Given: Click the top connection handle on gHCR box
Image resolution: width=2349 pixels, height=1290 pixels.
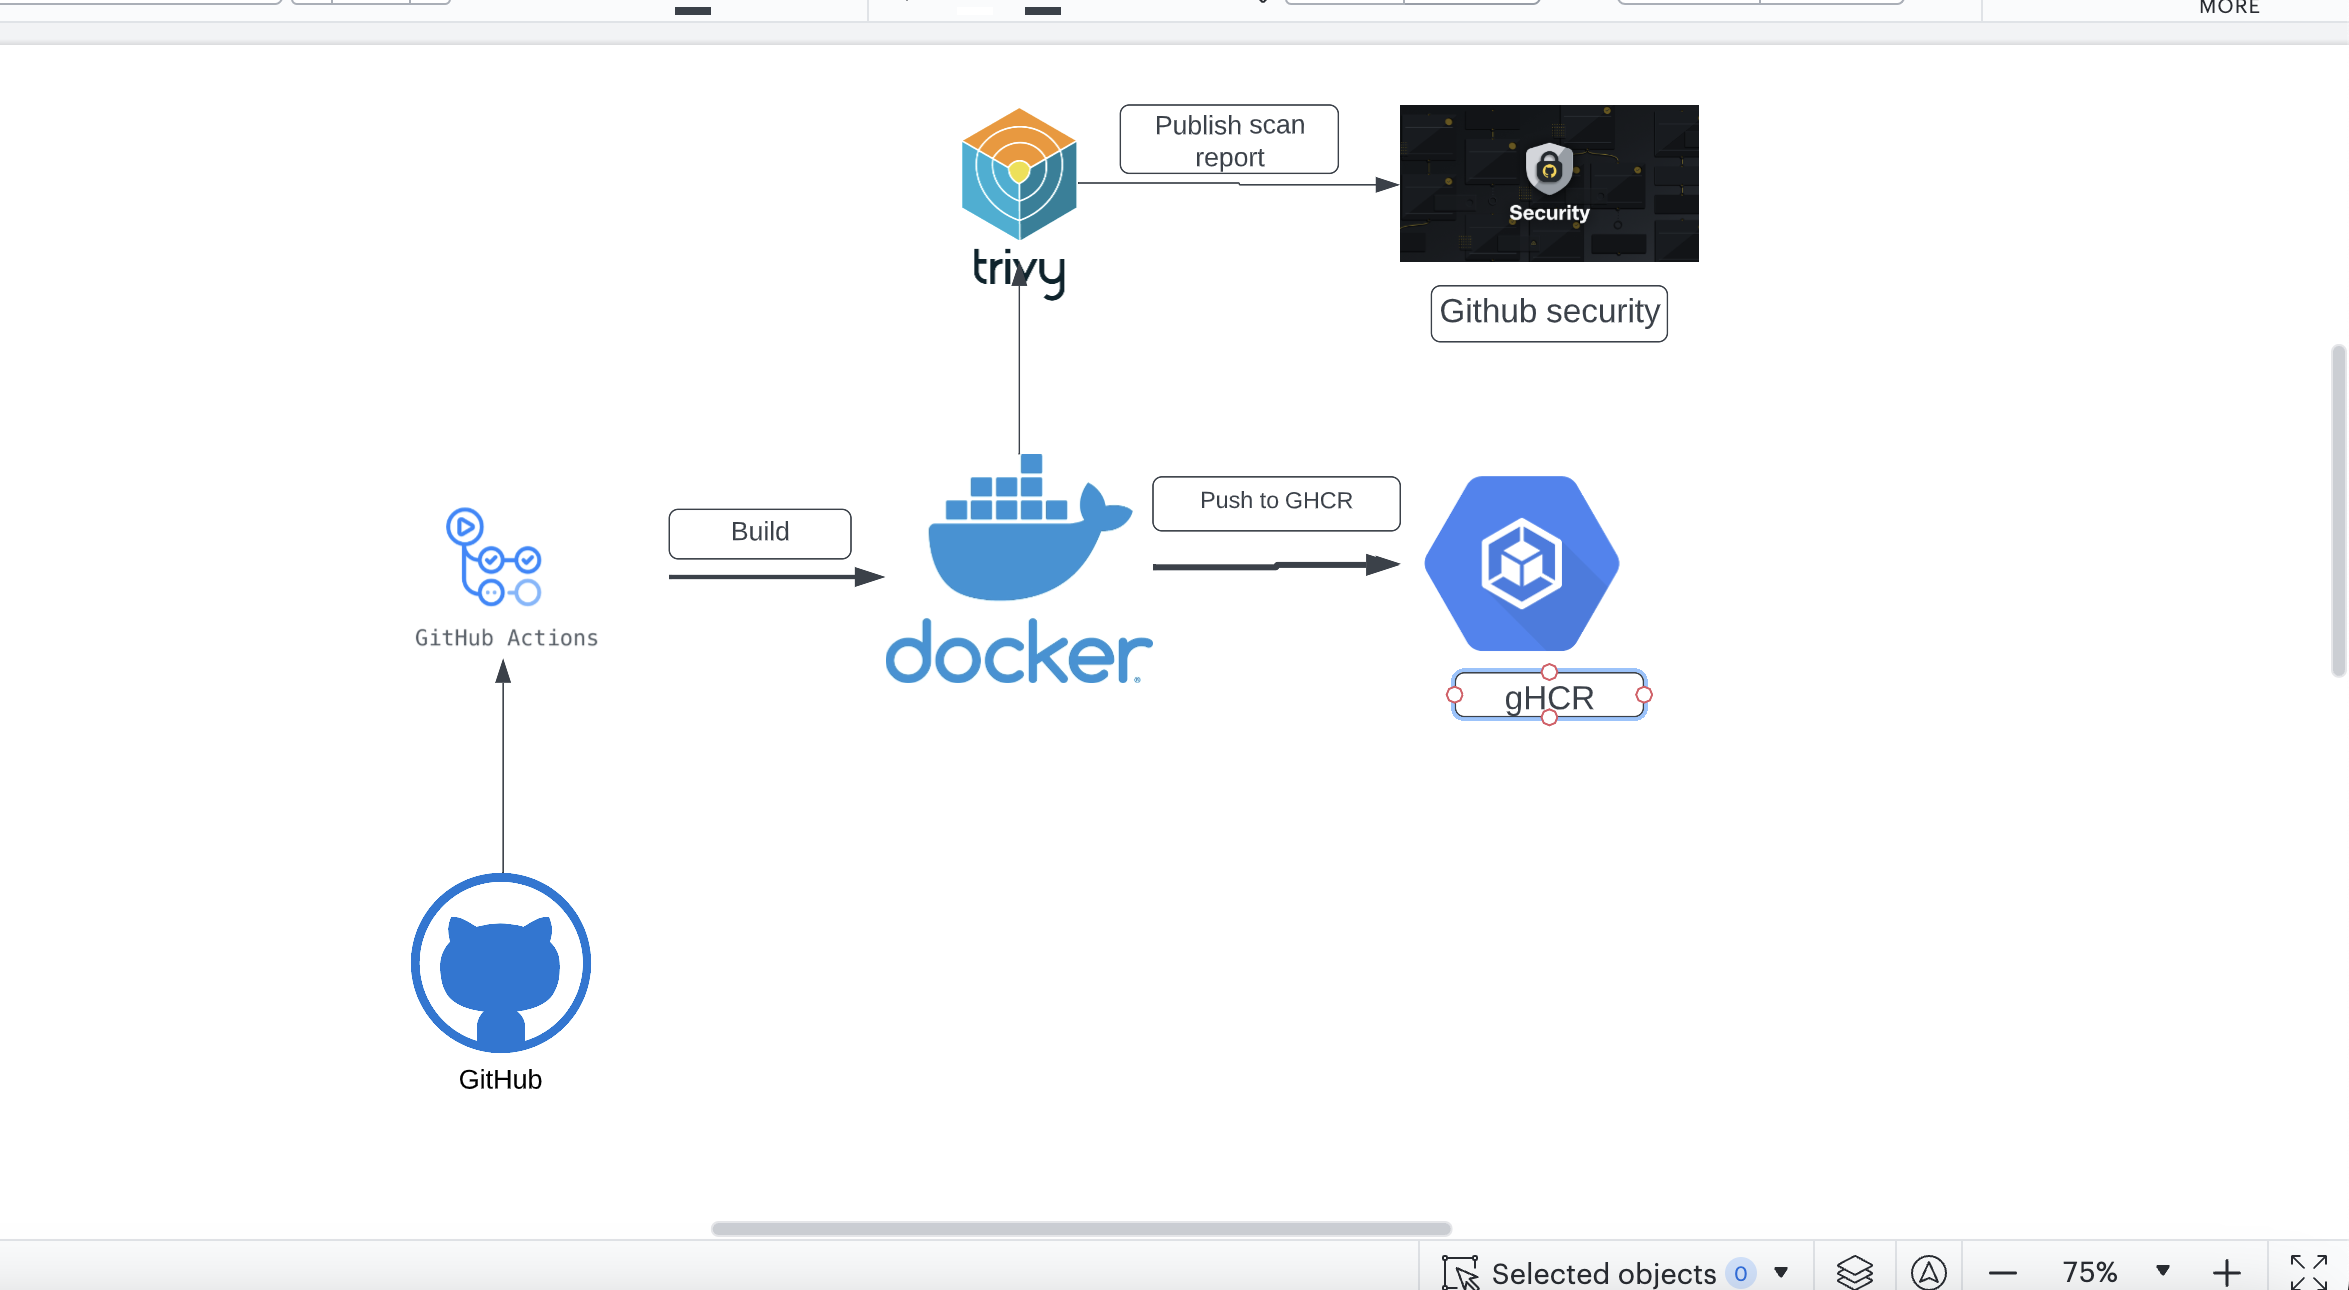Looking at the screenshot, I should [1549, 672].
